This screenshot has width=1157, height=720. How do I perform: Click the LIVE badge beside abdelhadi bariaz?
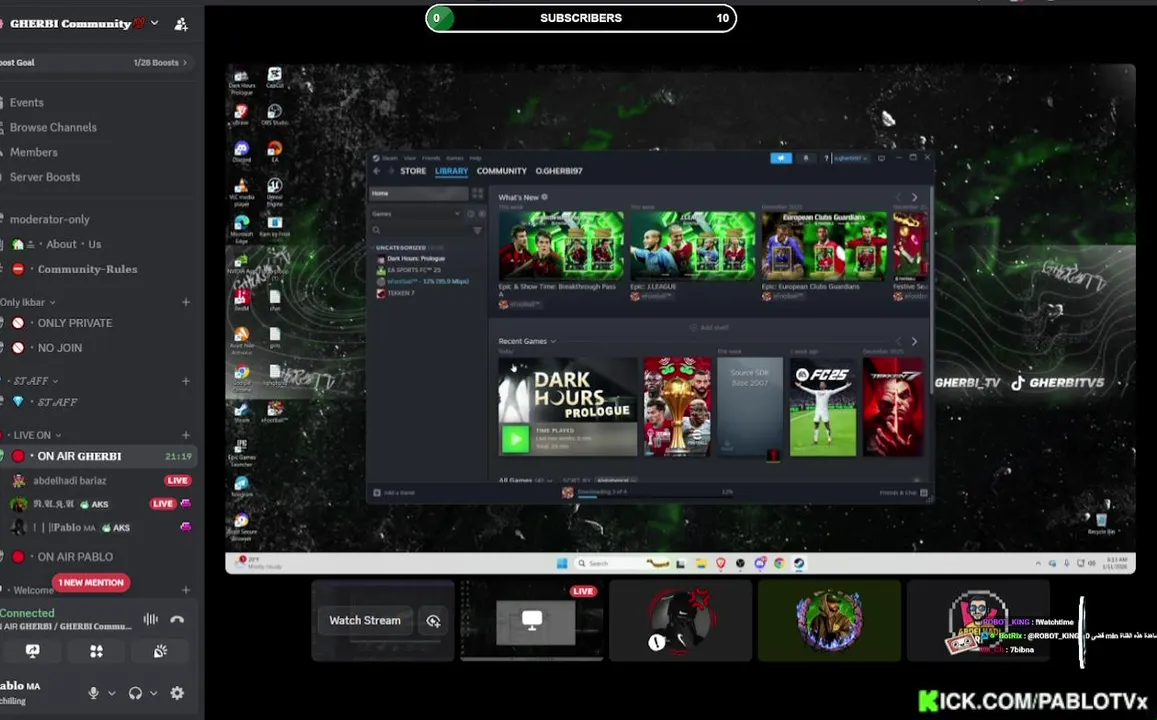[x=178, y=480]
